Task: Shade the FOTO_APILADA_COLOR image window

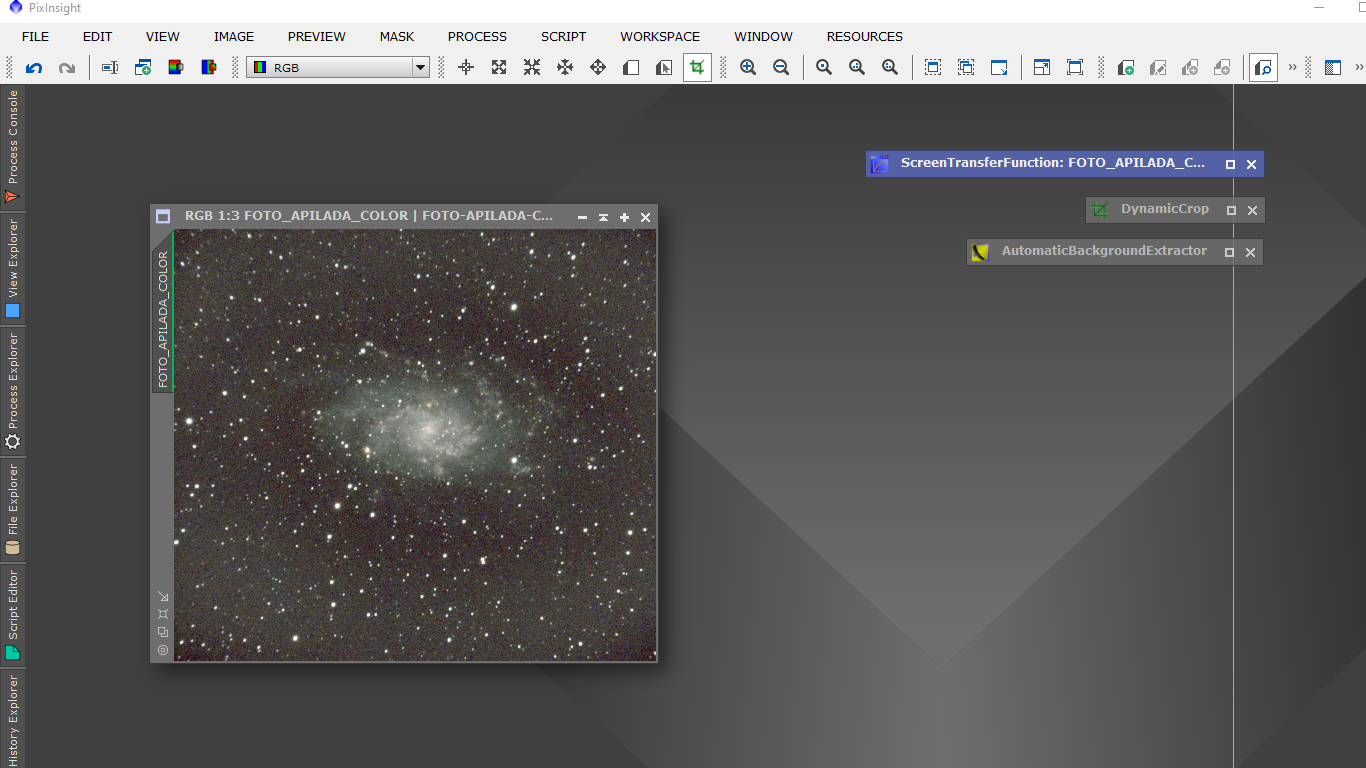Action: click(x=603, y=217)
